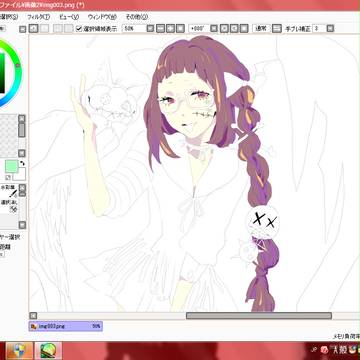Click the last zoom button before the rotation field
Image resolution: width=360 pixels, height=360 pixels.
click(180, 28)
